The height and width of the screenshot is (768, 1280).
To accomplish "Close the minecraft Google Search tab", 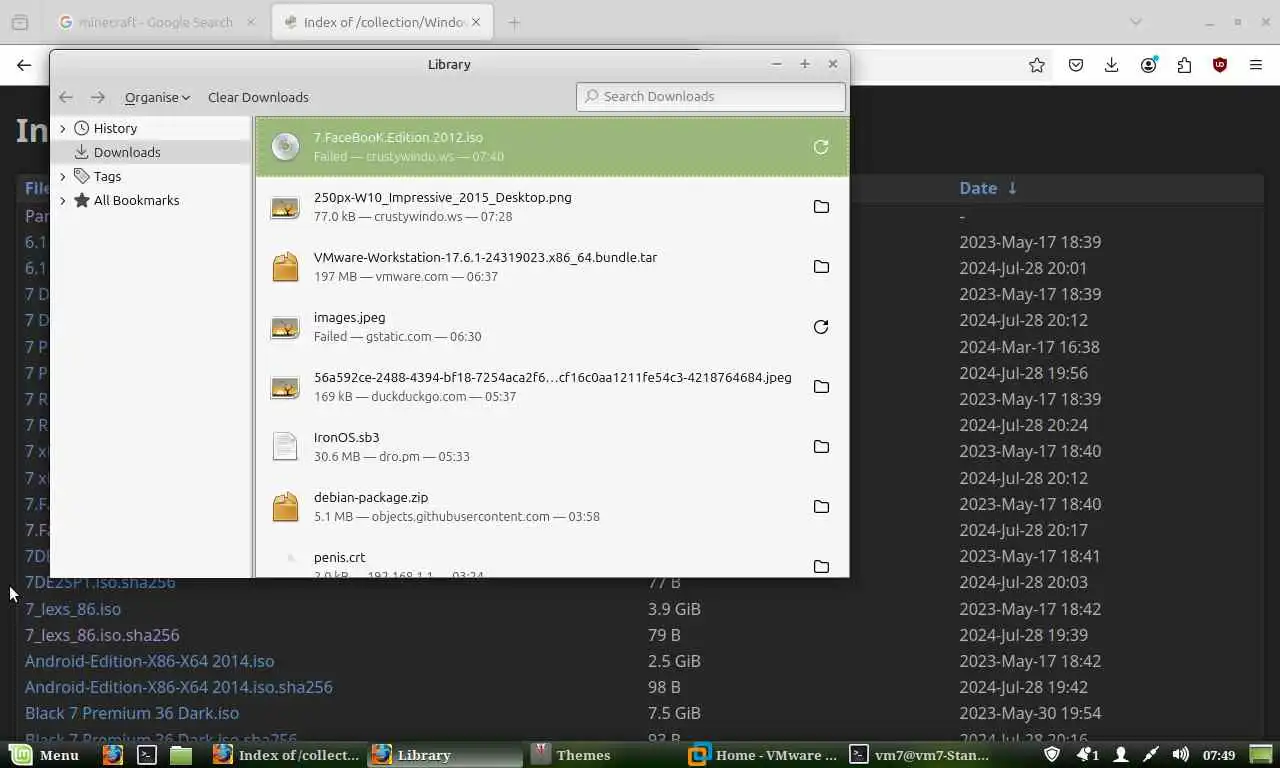I will (251, 22).
